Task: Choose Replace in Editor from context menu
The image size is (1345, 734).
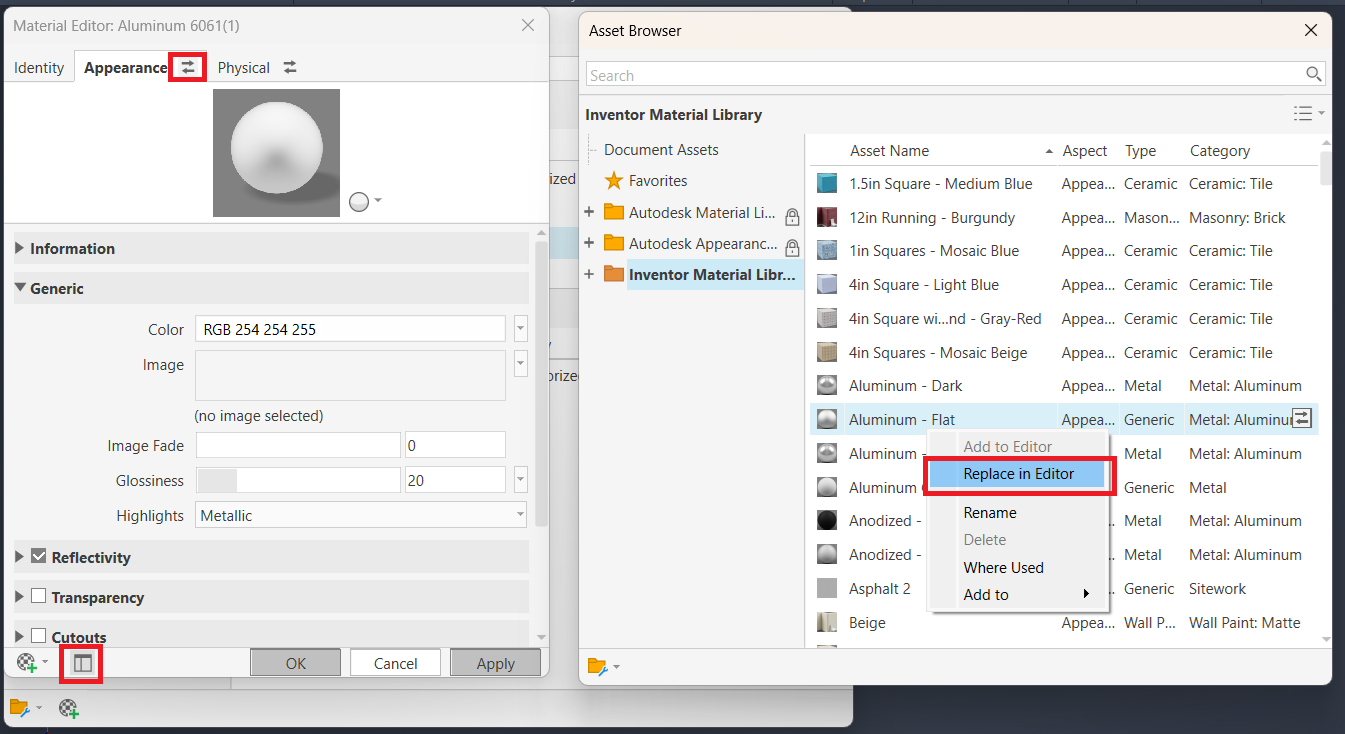Action: 1018,474
